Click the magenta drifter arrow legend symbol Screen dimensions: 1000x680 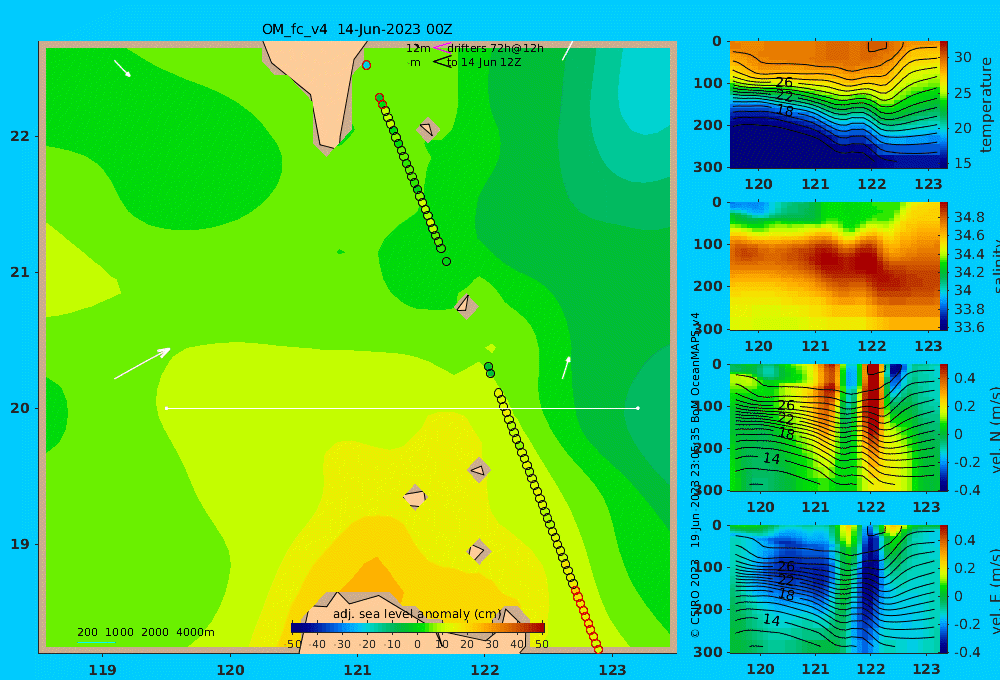[441, 48]
